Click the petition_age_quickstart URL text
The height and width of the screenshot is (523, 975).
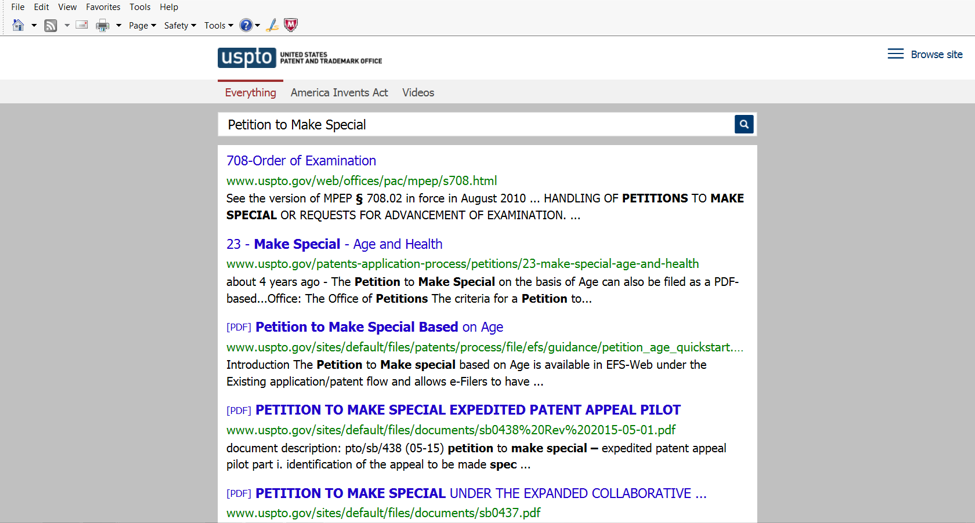click(x=484, y=347)
